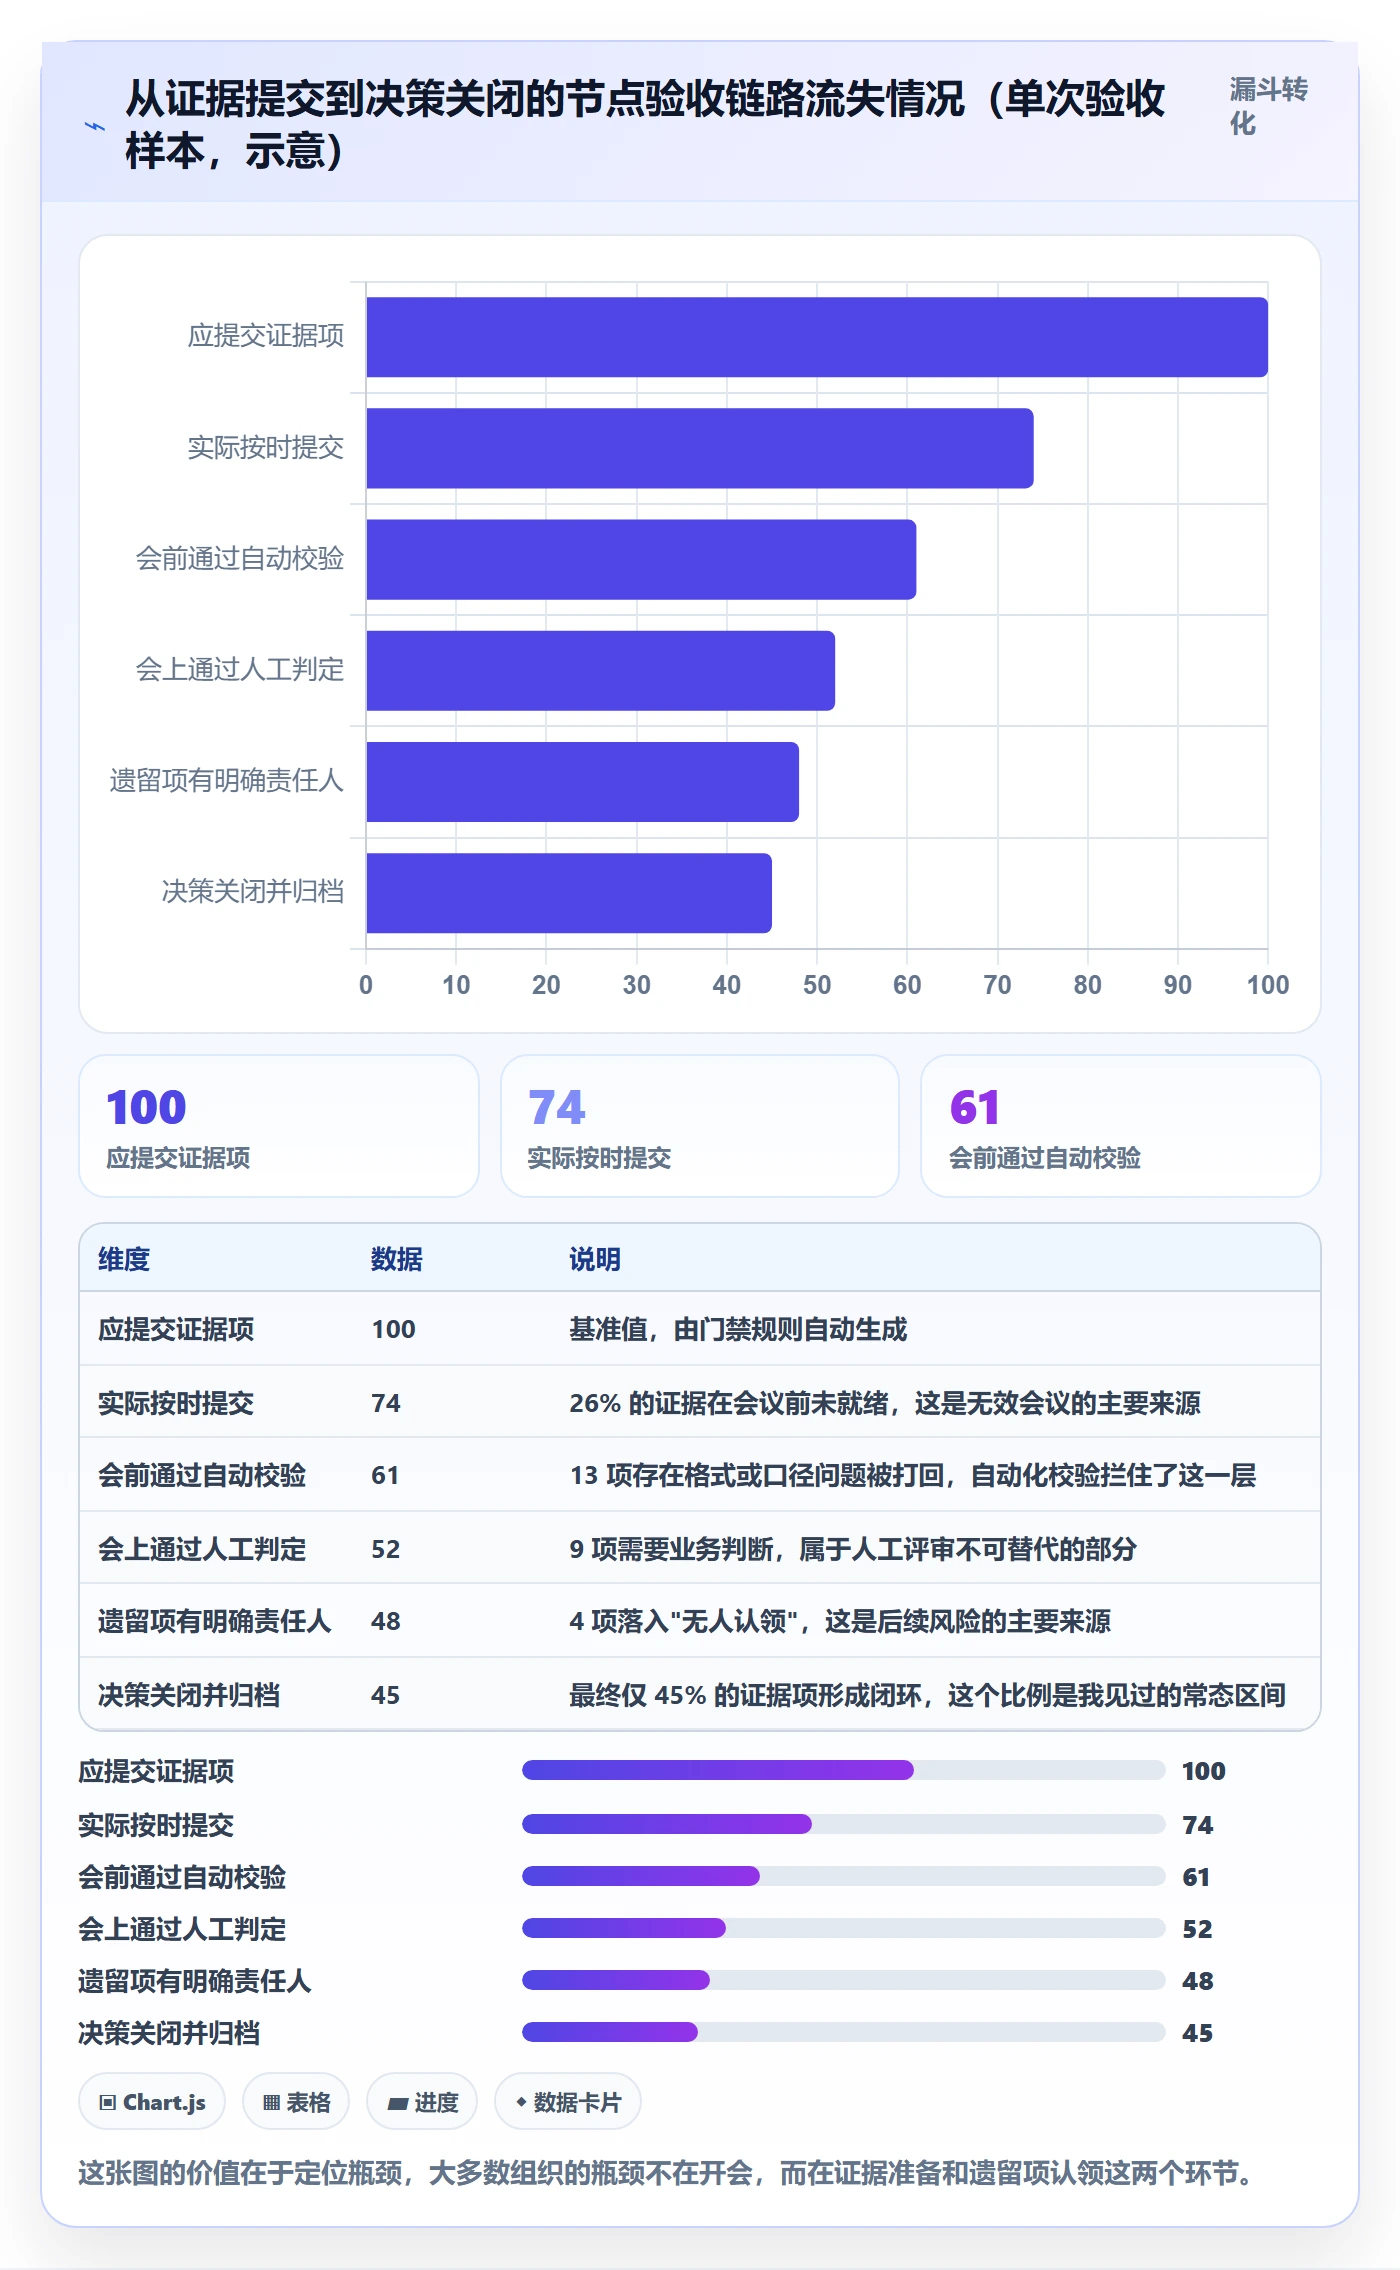The image size is (1400, 2270).
Task: Click the x-axis label 50 in the chart
Action: pos(817,985)
